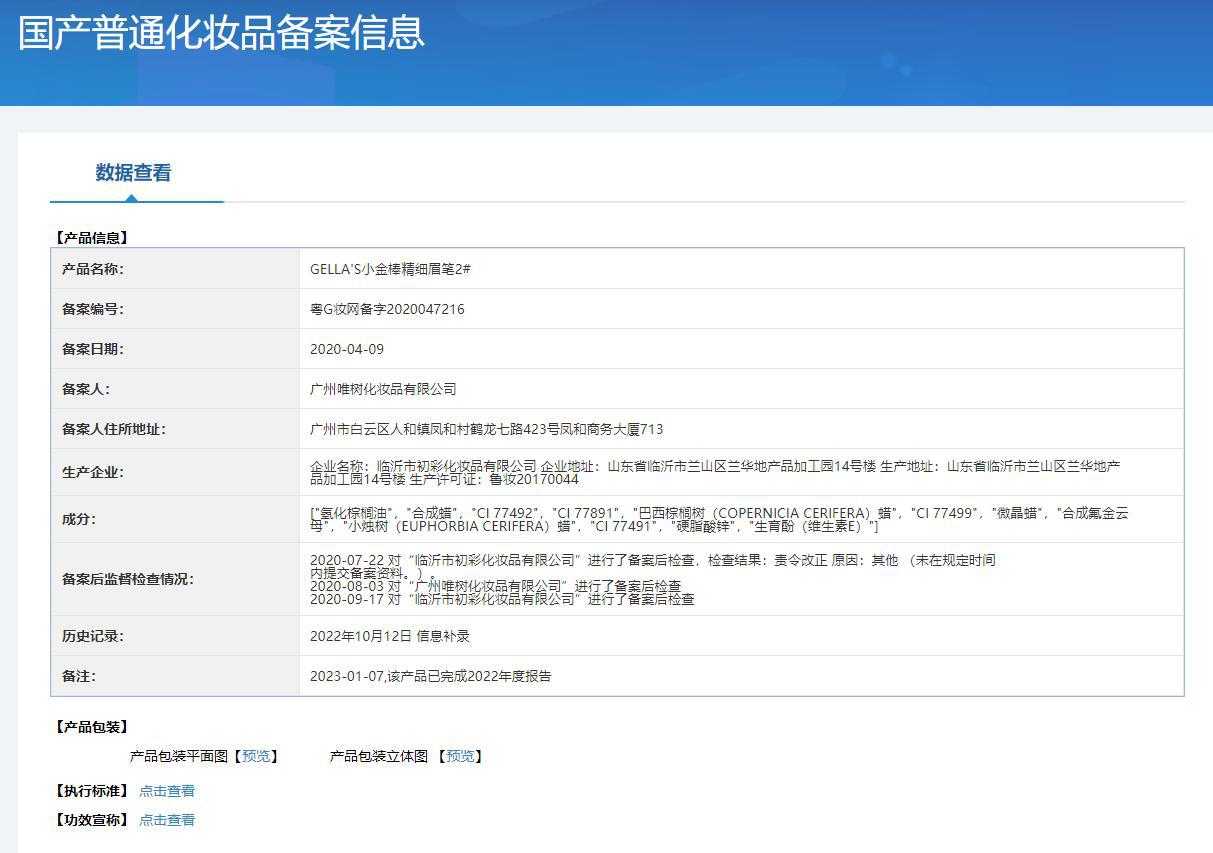
Task: Select filing date 2020-04-09
Action: (347, 349)
